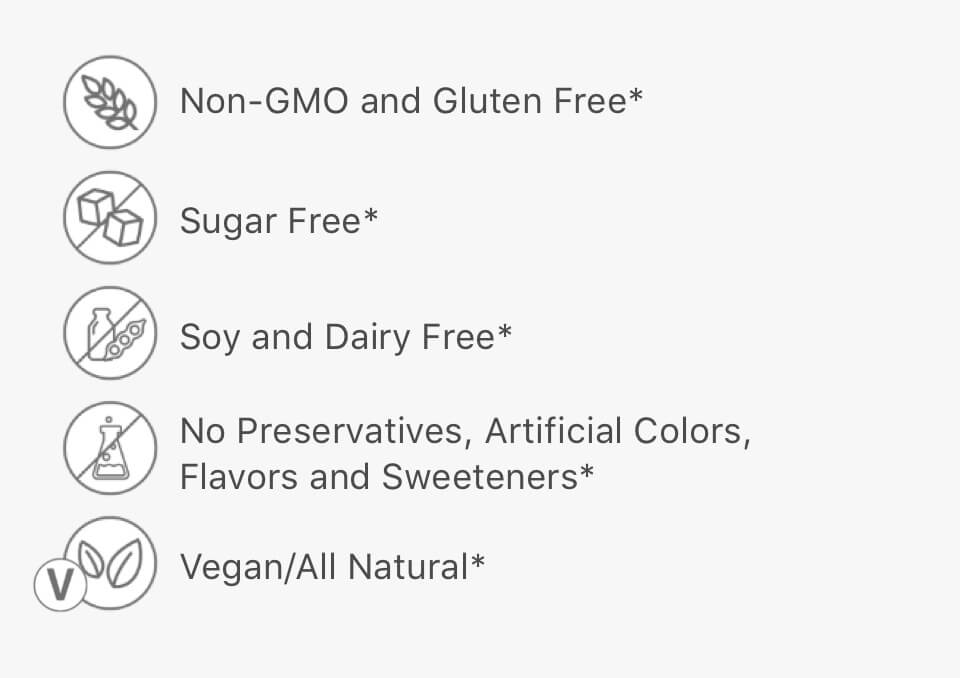Click the soybean pod in soy icon

pyautogui.click(x=126, y=338)
